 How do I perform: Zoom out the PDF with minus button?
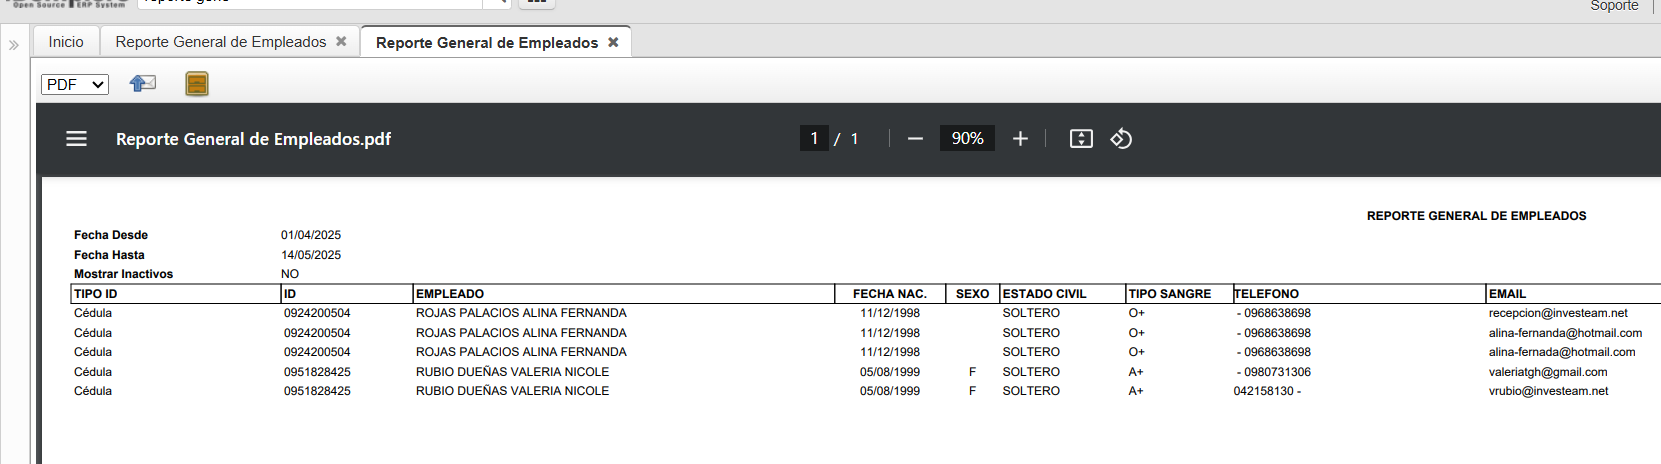(915, 139)
